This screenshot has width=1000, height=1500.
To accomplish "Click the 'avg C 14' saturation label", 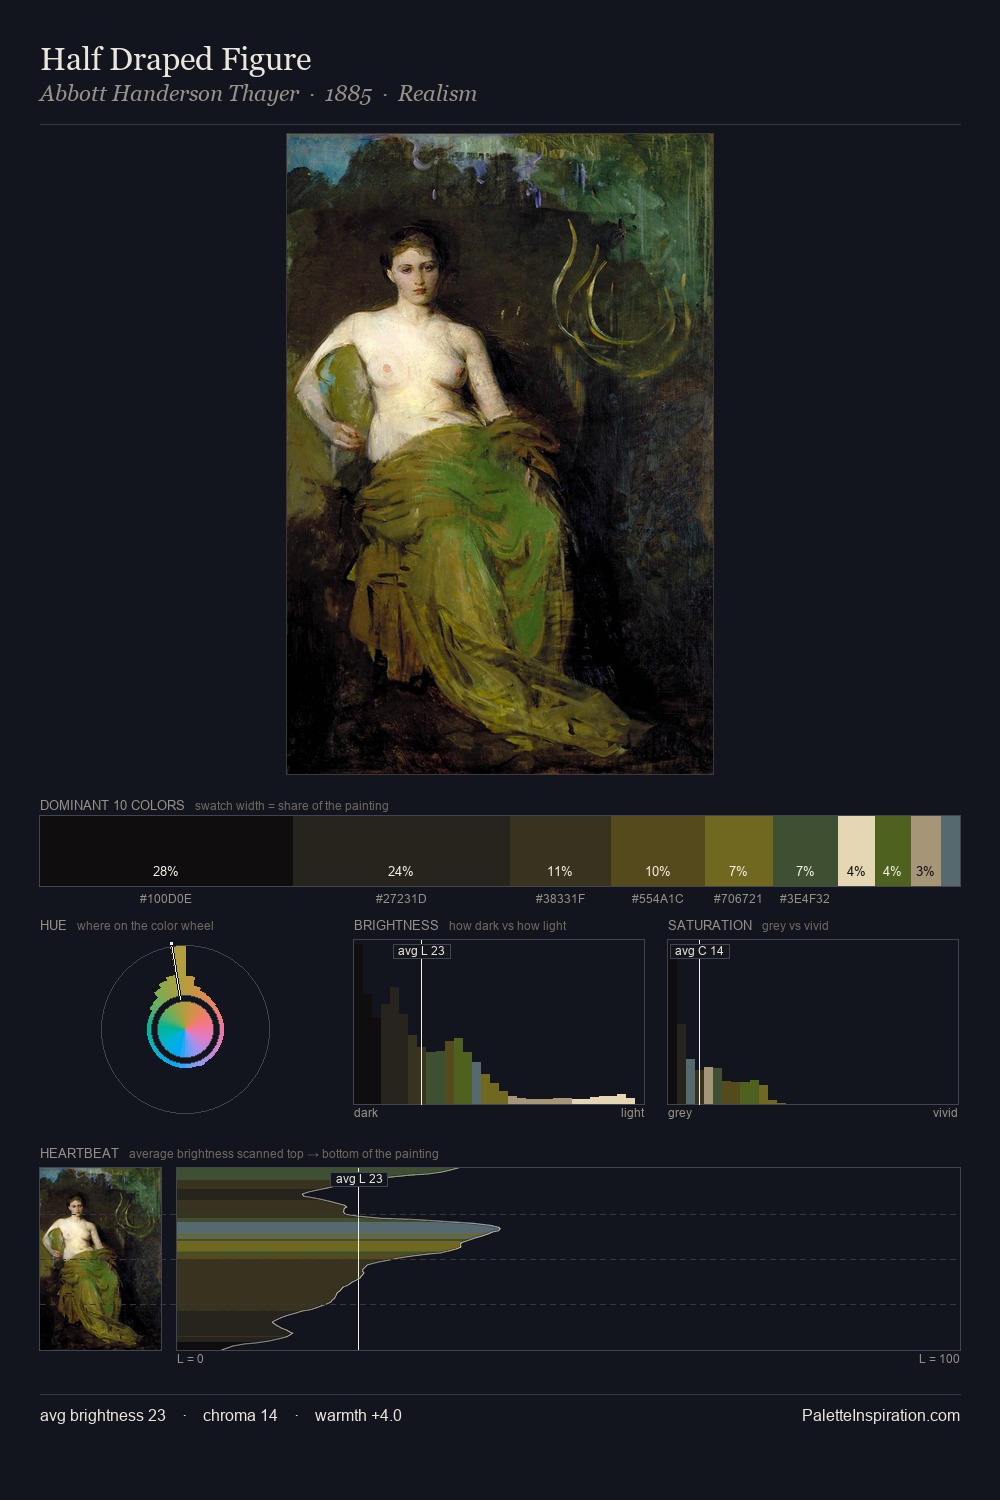I will (699, 951).
